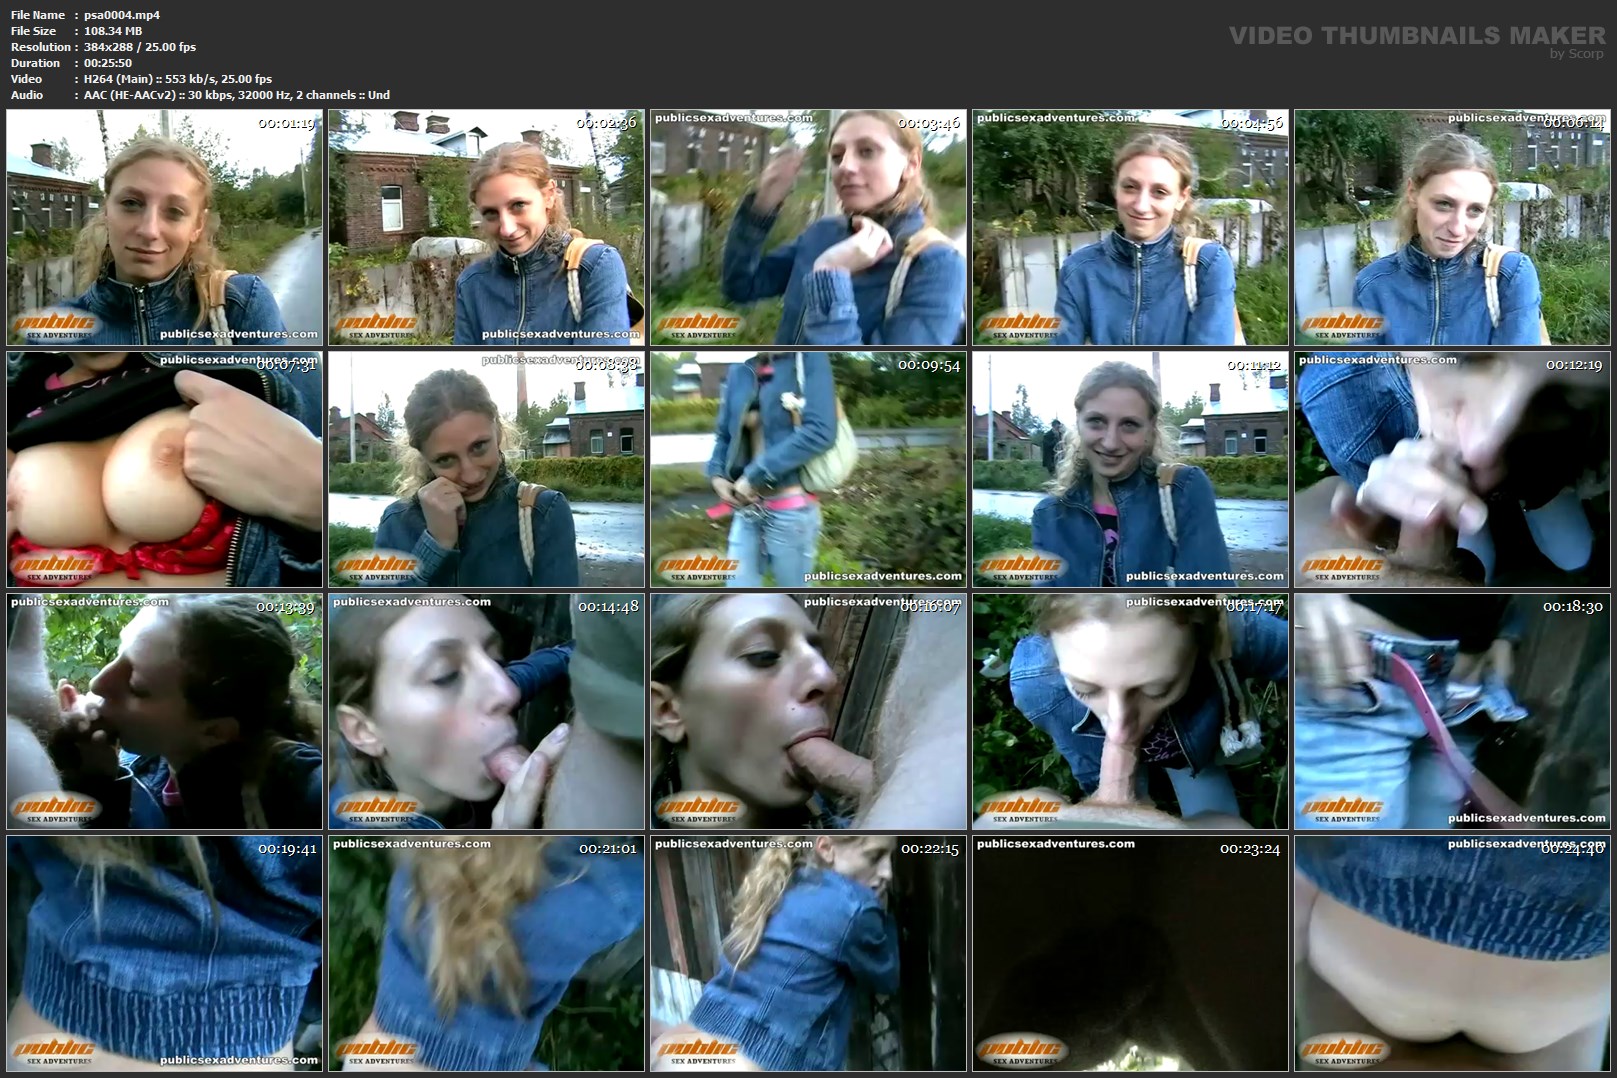Click the Video Thumbnails Maker title
Screen dimensions: 1617x1078
[1416, 35]
